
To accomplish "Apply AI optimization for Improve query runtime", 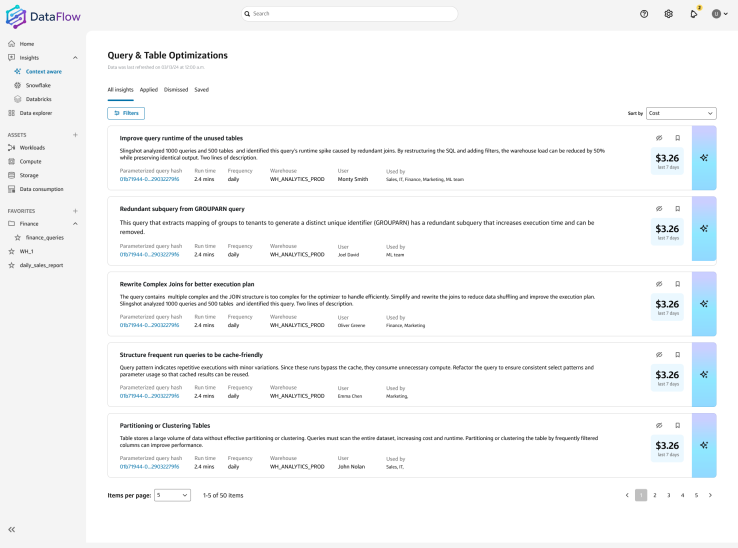I will (704, 158).
